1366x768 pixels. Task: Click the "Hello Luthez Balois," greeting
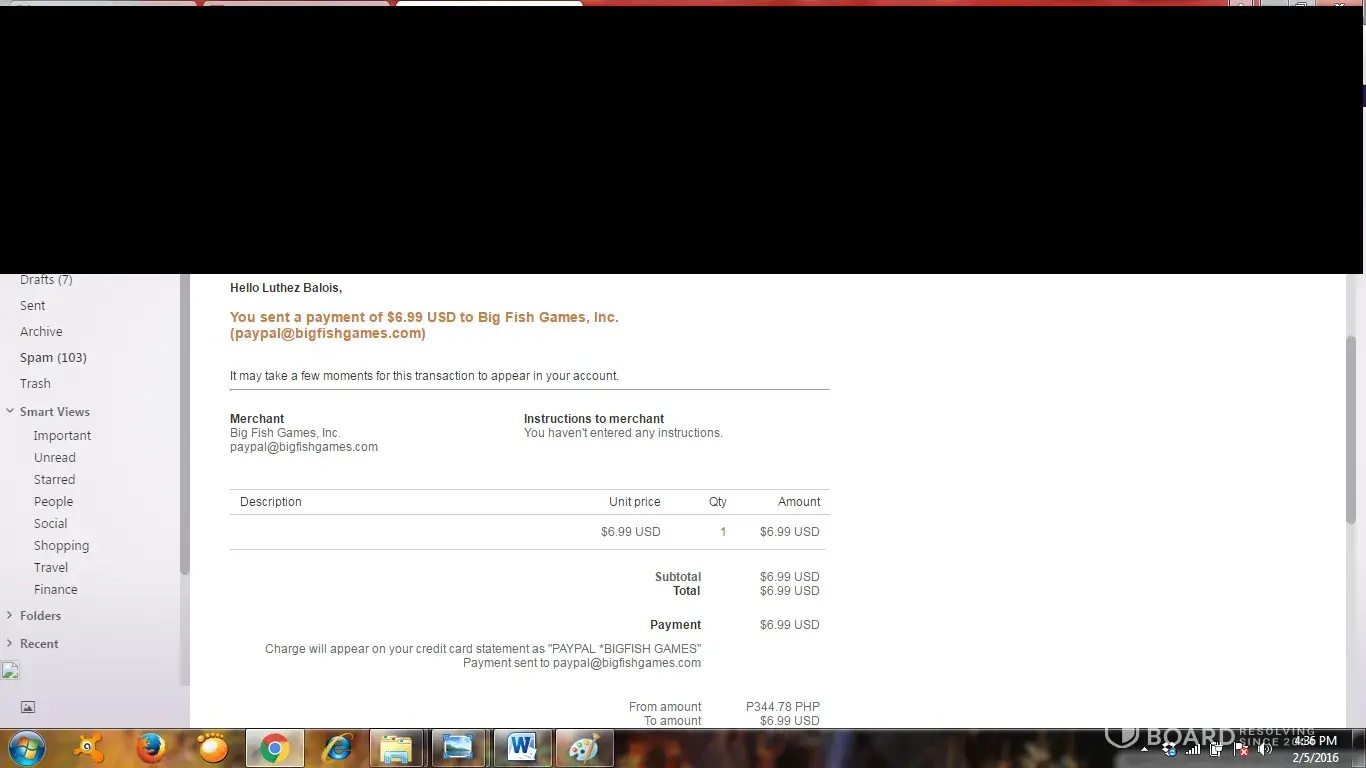pyautogui.click(x=286, y=288)
